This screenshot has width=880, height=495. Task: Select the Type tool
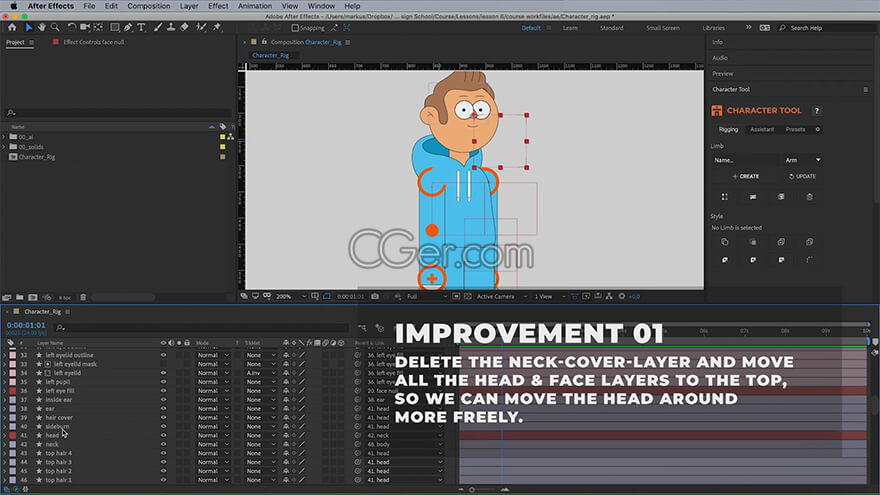tap(141, 27)
